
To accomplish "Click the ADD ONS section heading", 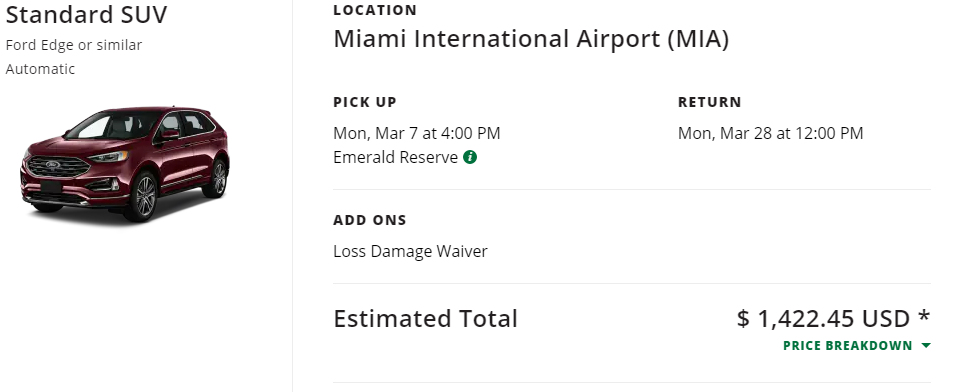I will coord(370,220).
